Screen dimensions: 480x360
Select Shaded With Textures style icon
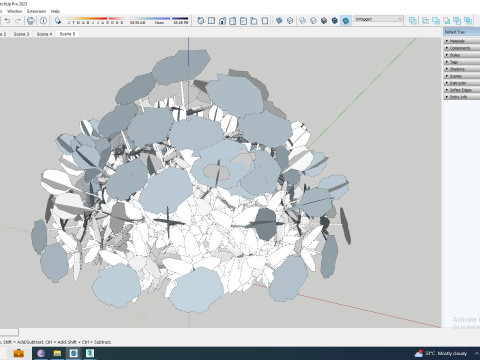coord(335,21)
